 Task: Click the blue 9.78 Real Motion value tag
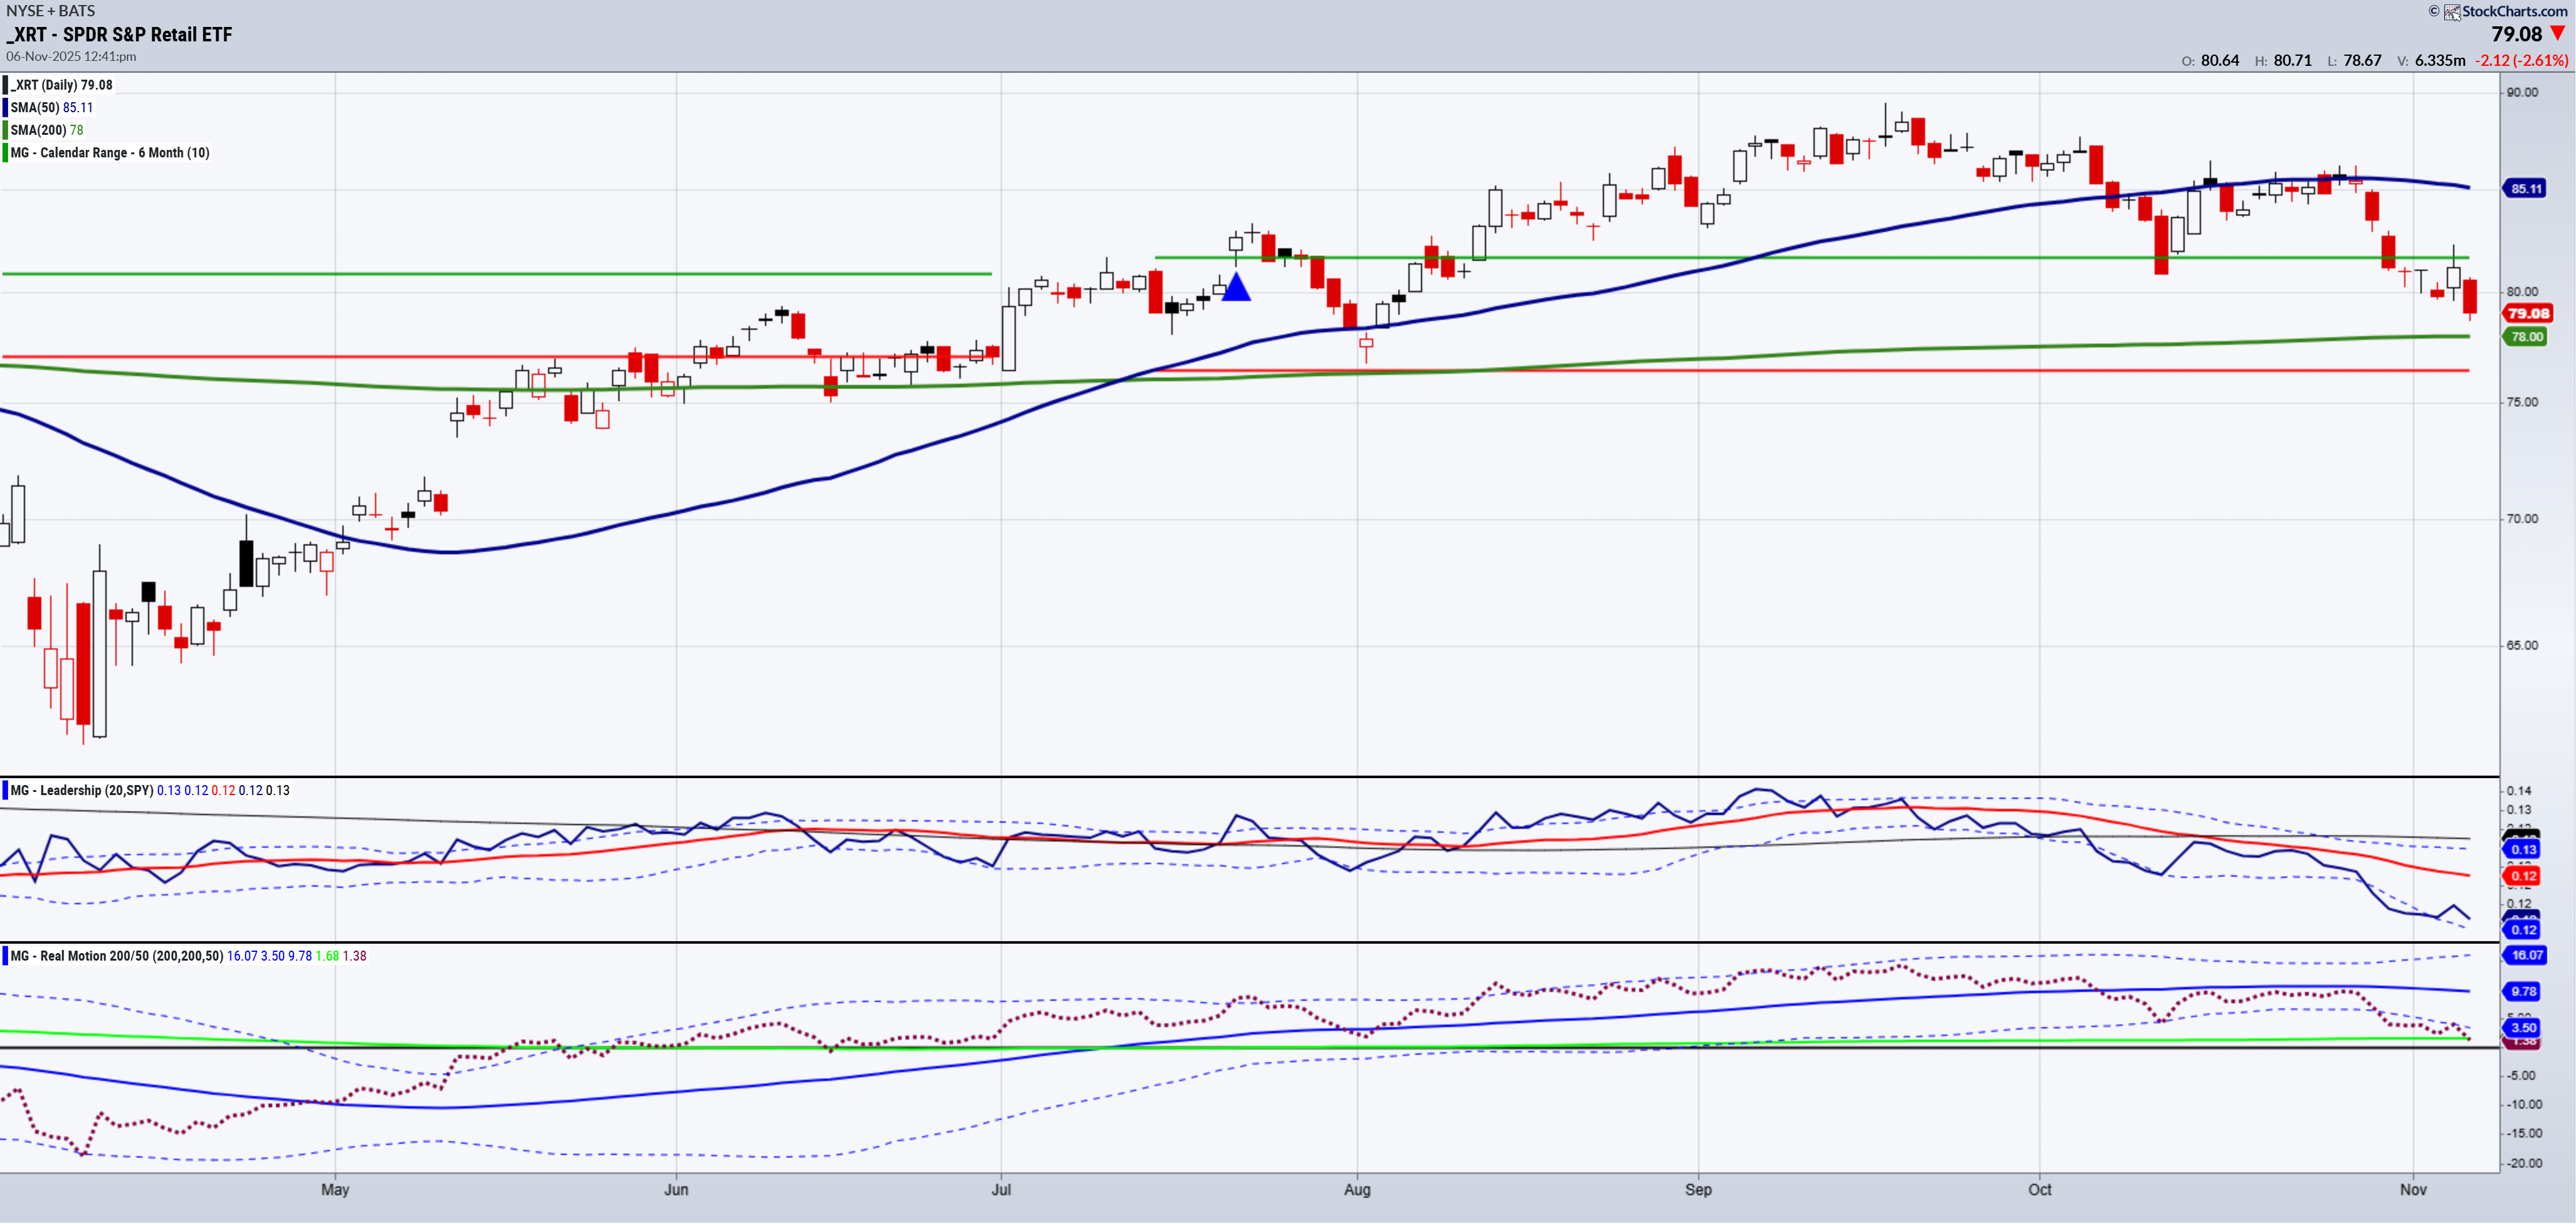(2524, 992)
